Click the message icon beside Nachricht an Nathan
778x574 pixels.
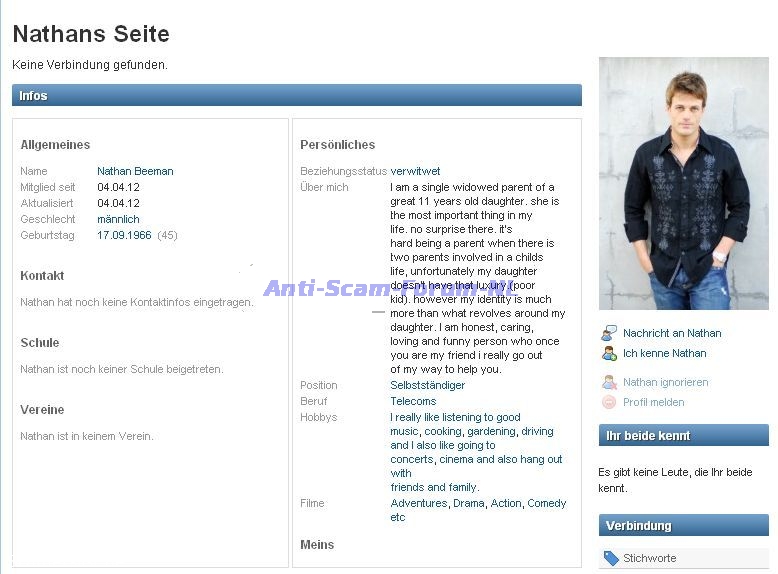[x=609, y=333]
